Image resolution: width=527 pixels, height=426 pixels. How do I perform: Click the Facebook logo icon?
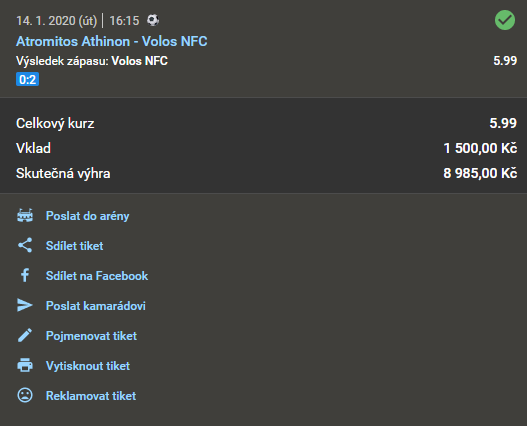click(x=25, y=275)
